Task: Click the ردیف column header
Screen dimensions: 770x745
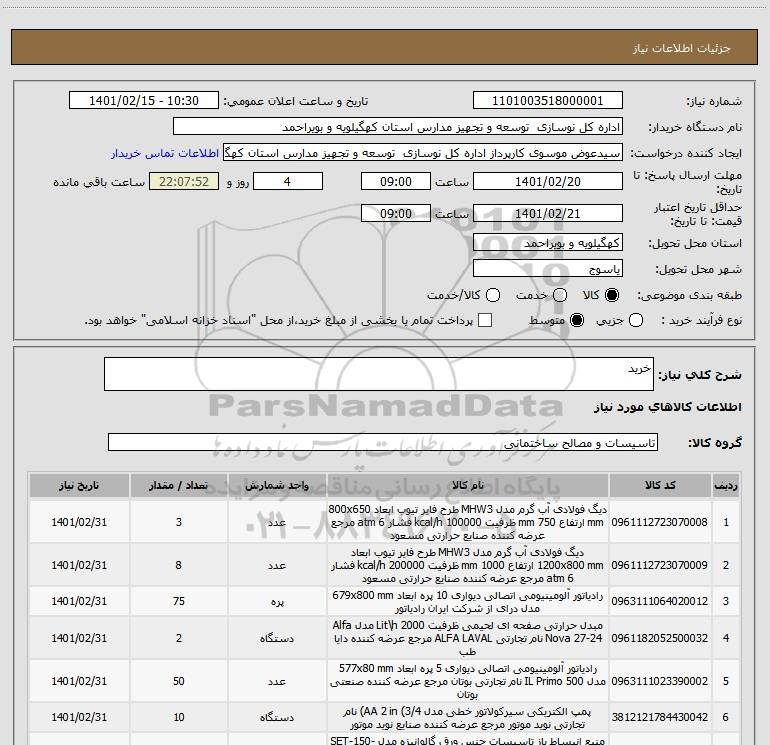Action: click(726, 485)
